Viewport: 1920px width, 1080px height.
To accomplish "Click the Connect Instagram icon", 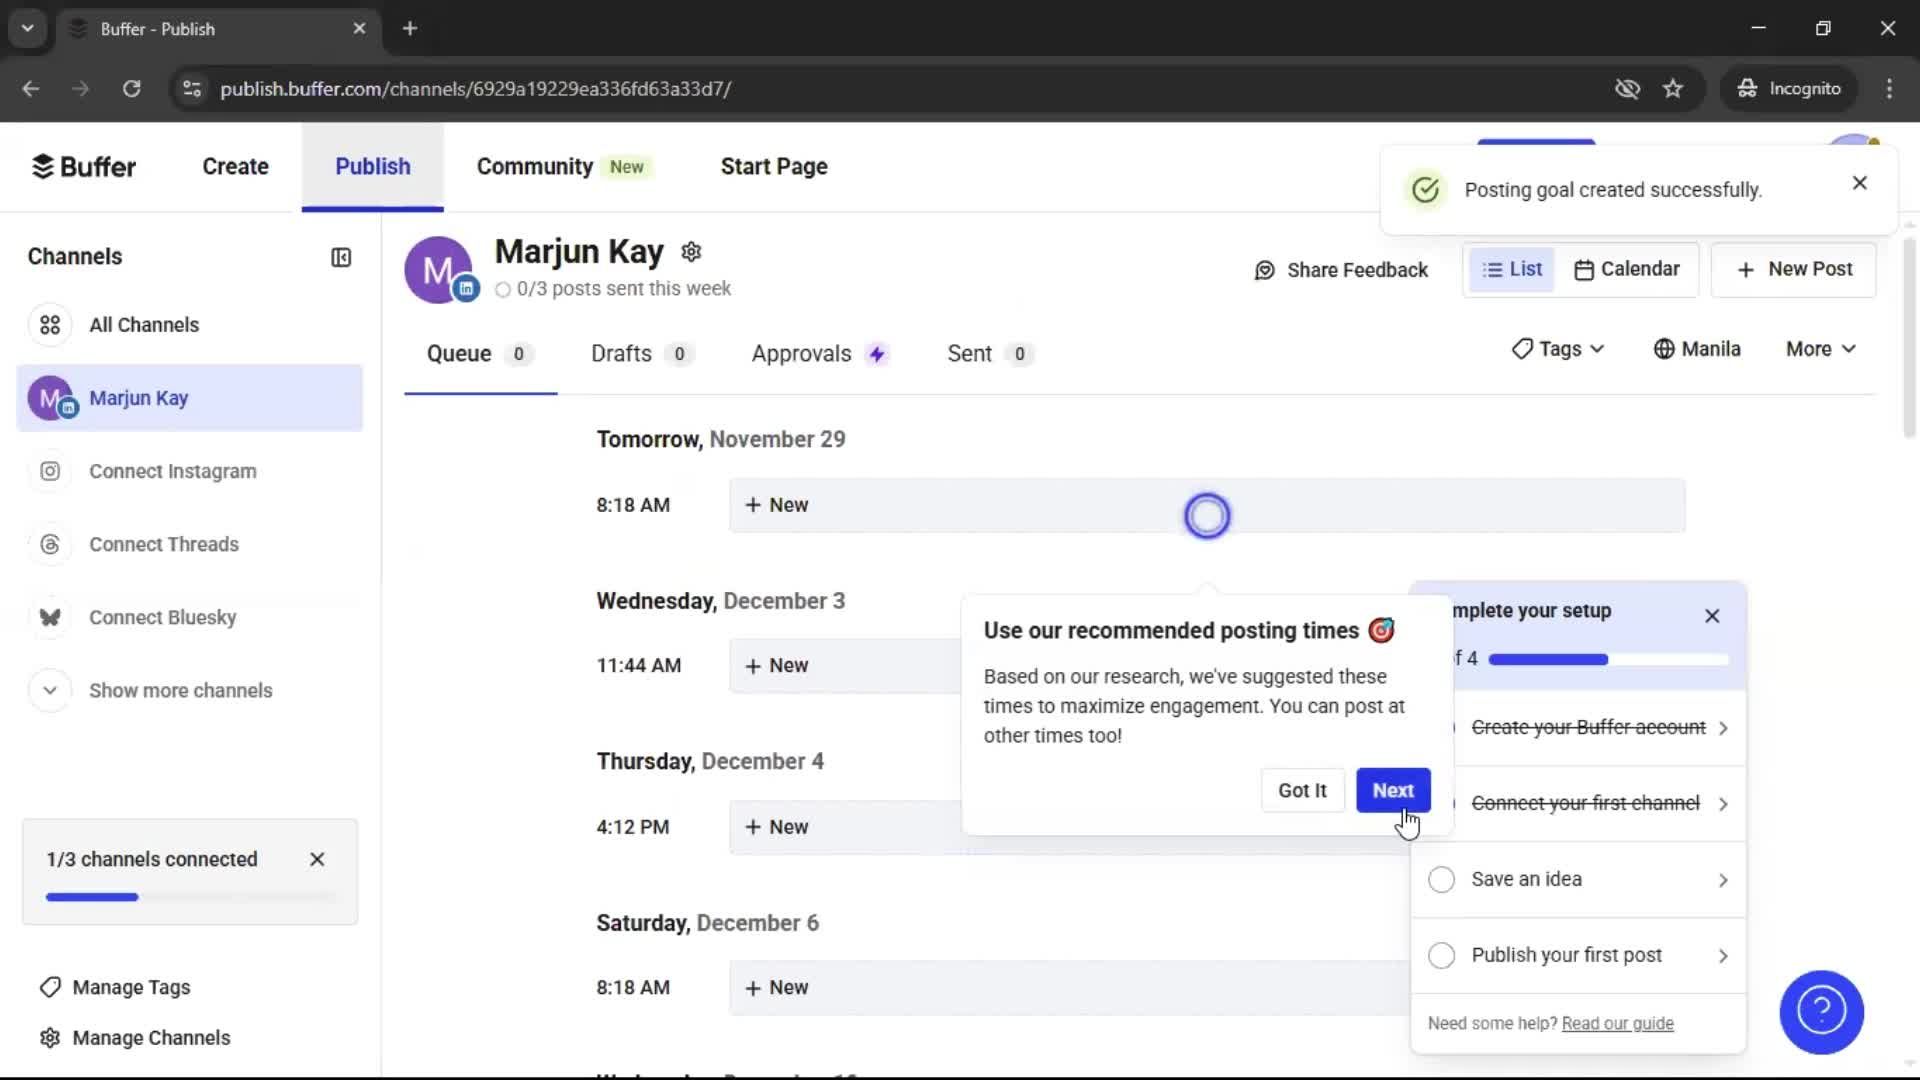I will click(50, 471).
